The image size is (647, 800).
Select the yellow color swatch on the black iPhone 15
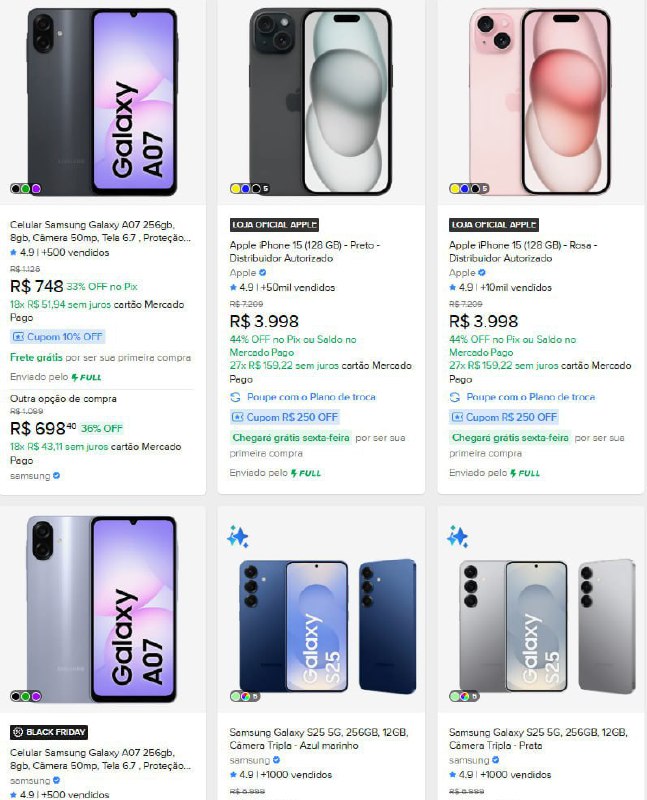click(235, 188)
